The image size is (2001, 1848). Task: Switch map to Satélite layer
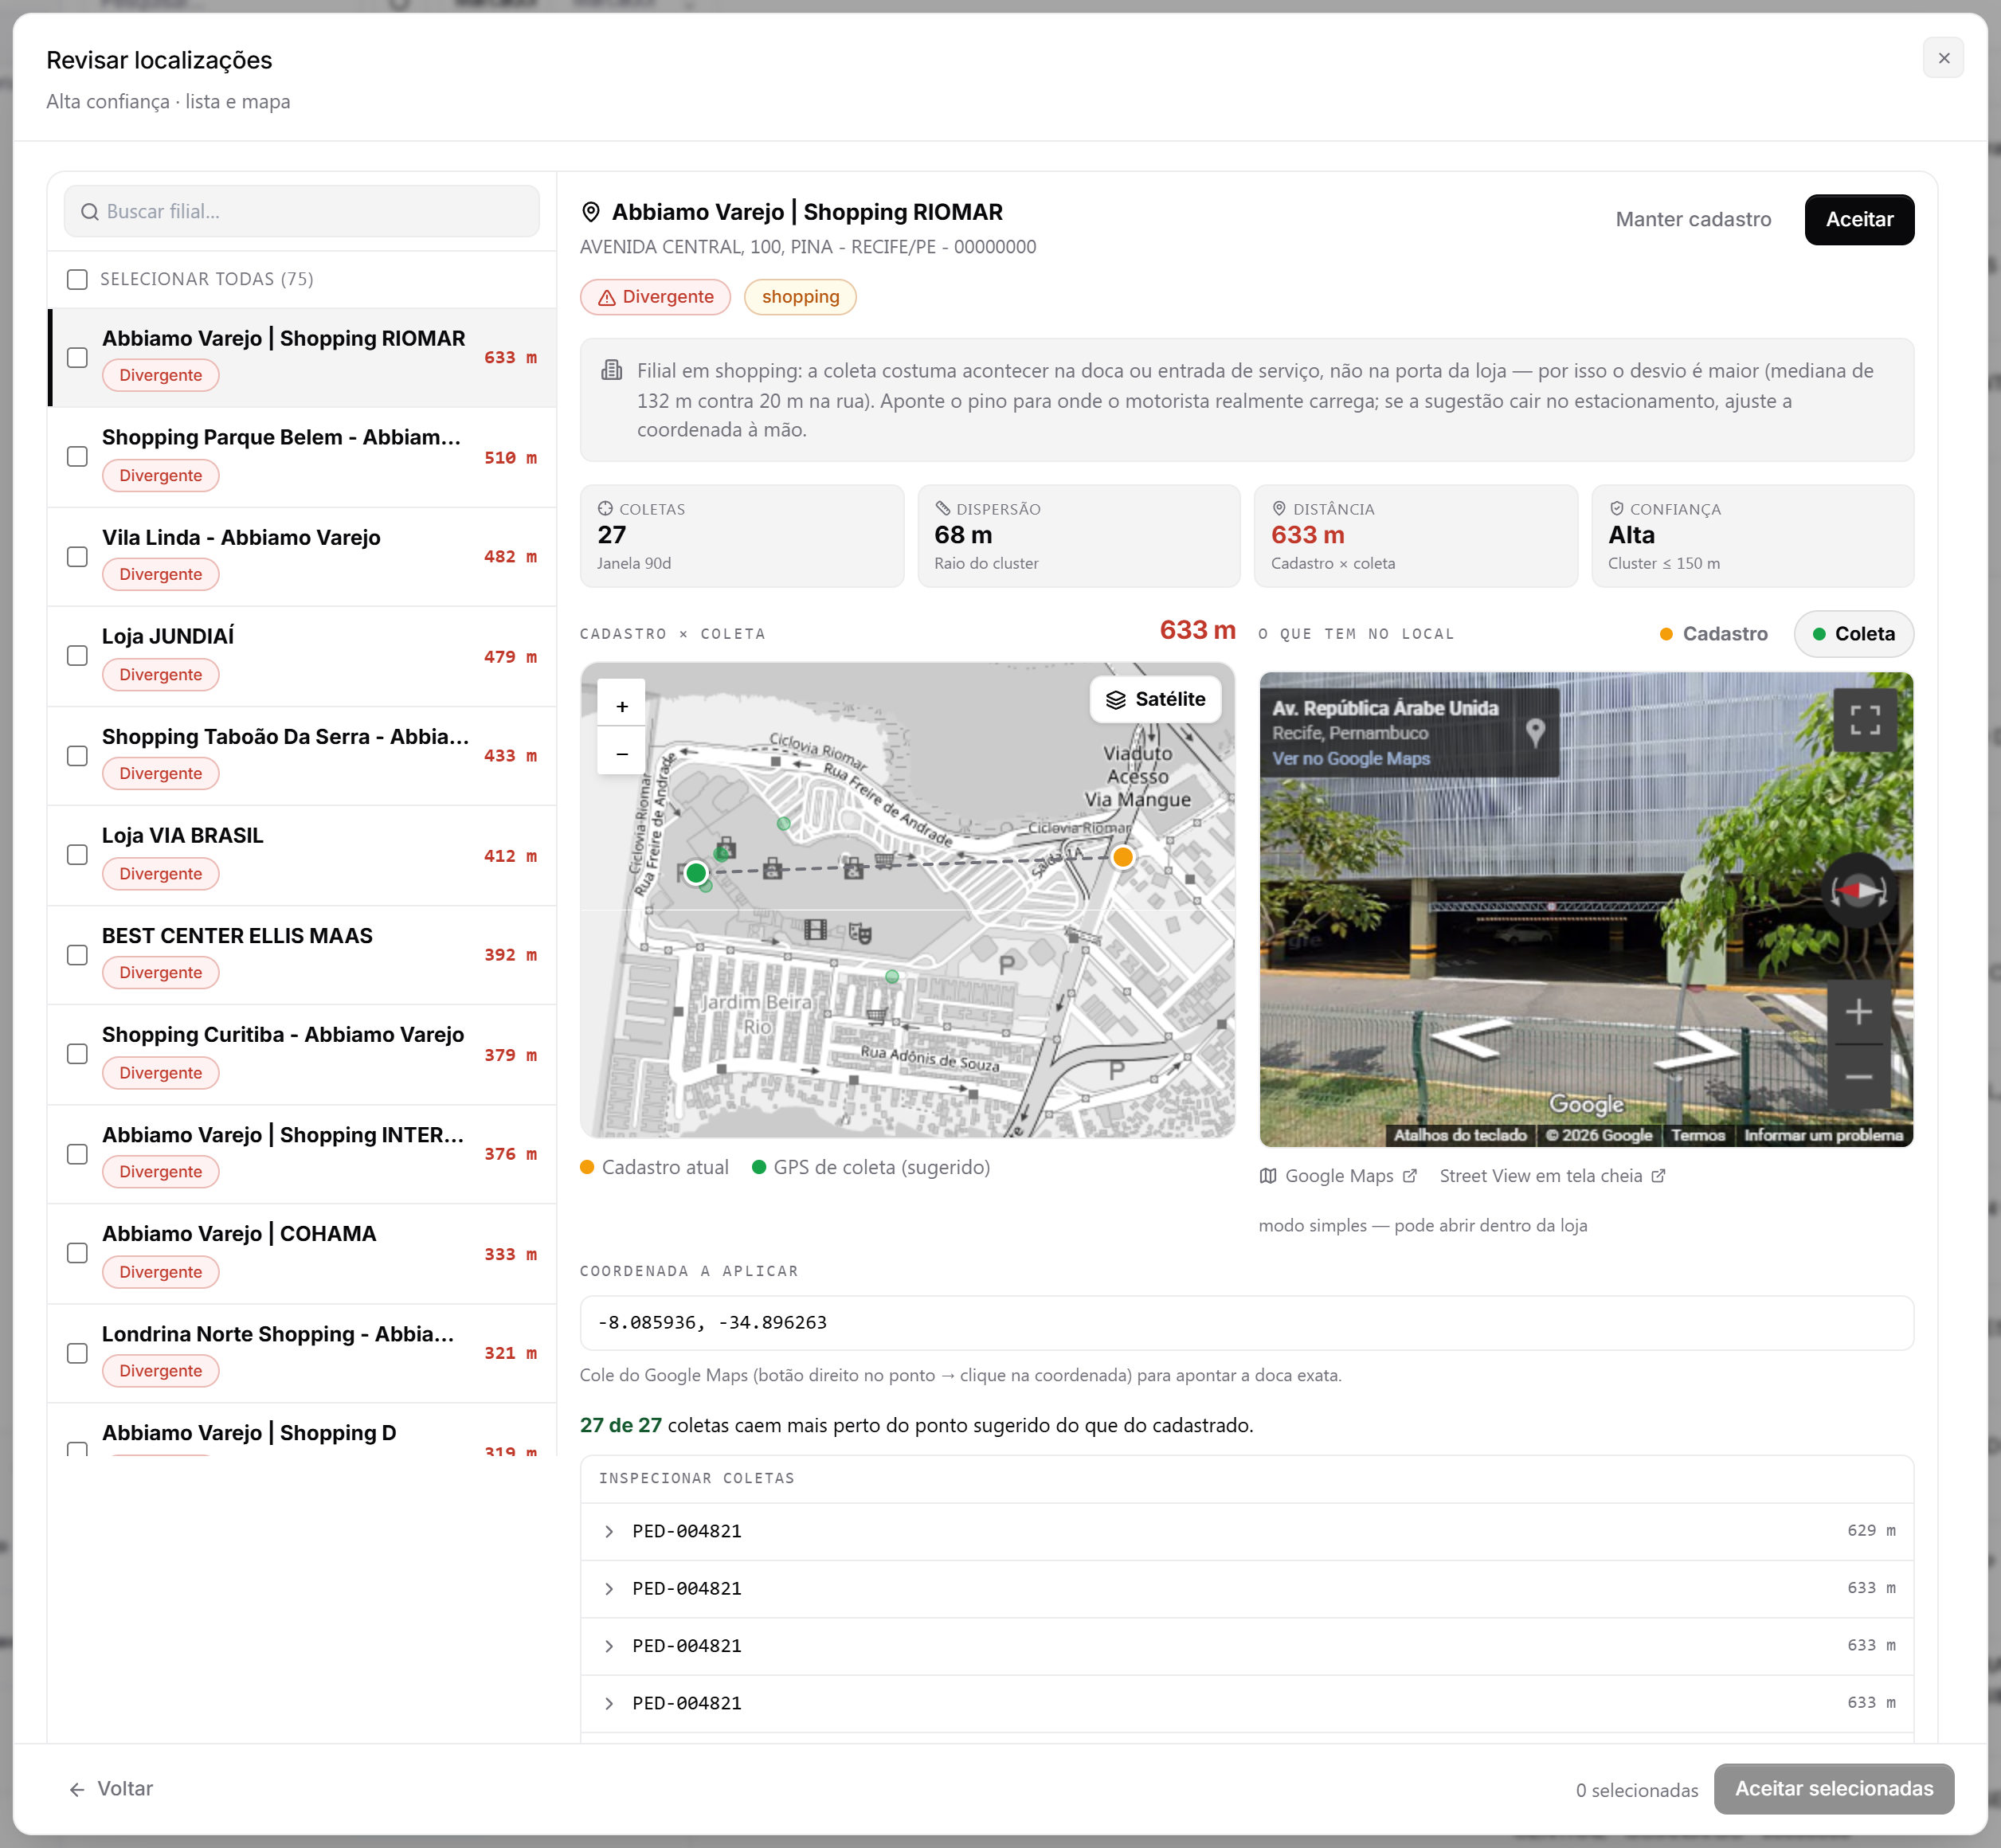click(x=1156, y=699)
